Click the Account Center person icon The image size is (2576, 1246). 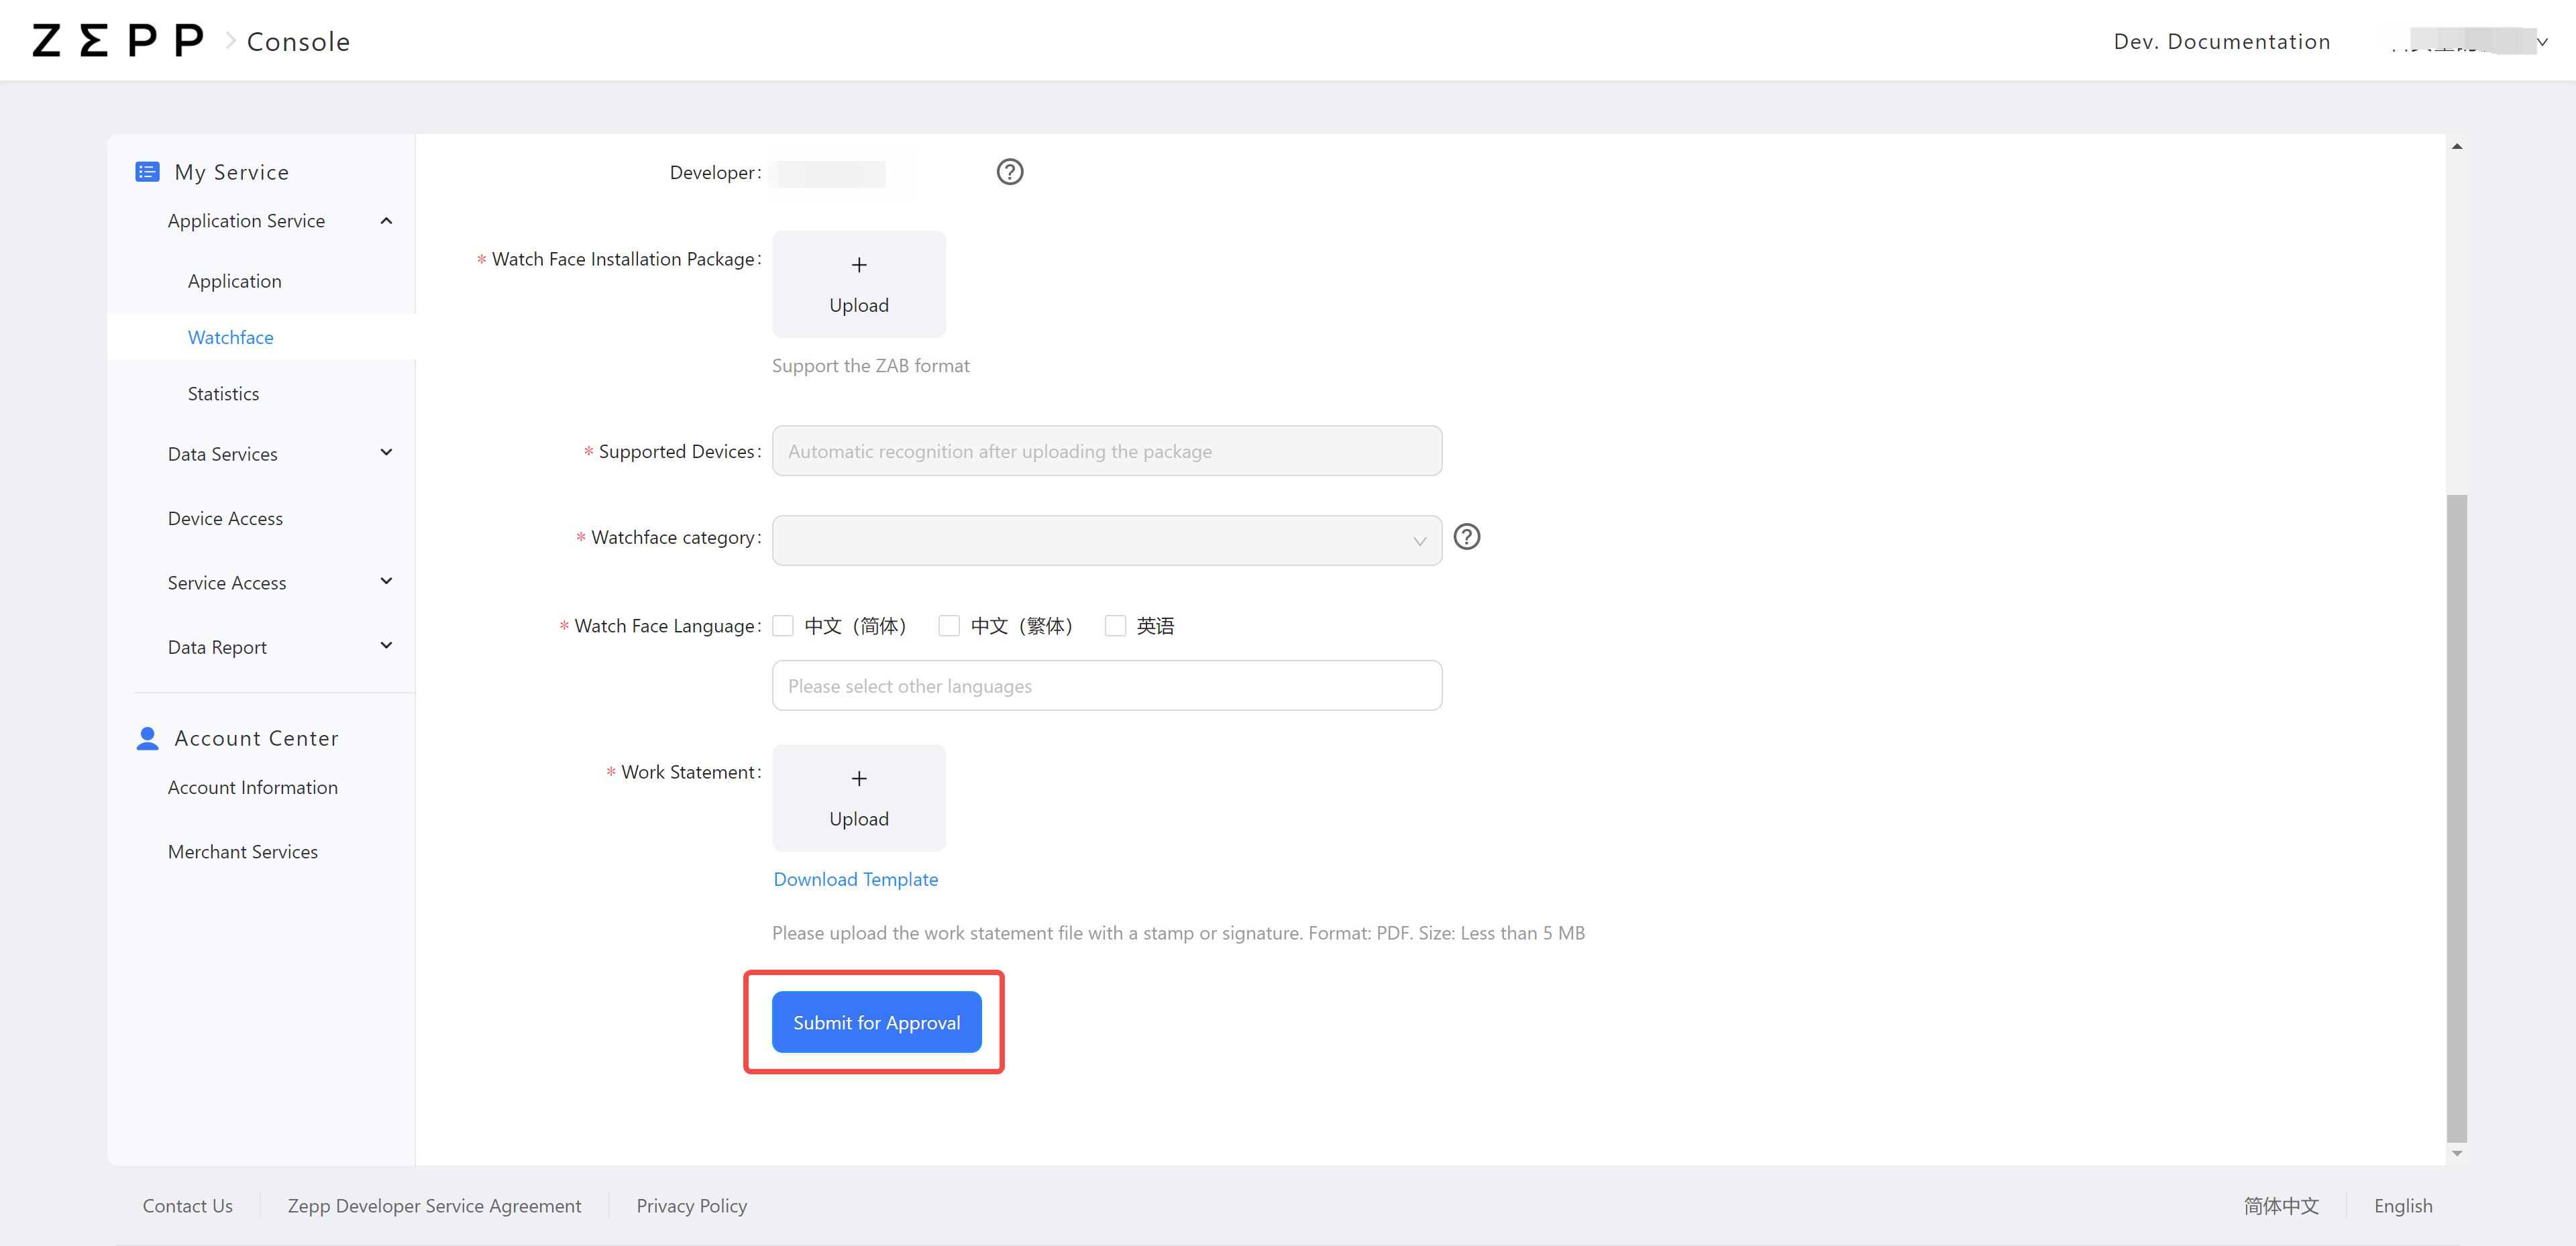147,738
